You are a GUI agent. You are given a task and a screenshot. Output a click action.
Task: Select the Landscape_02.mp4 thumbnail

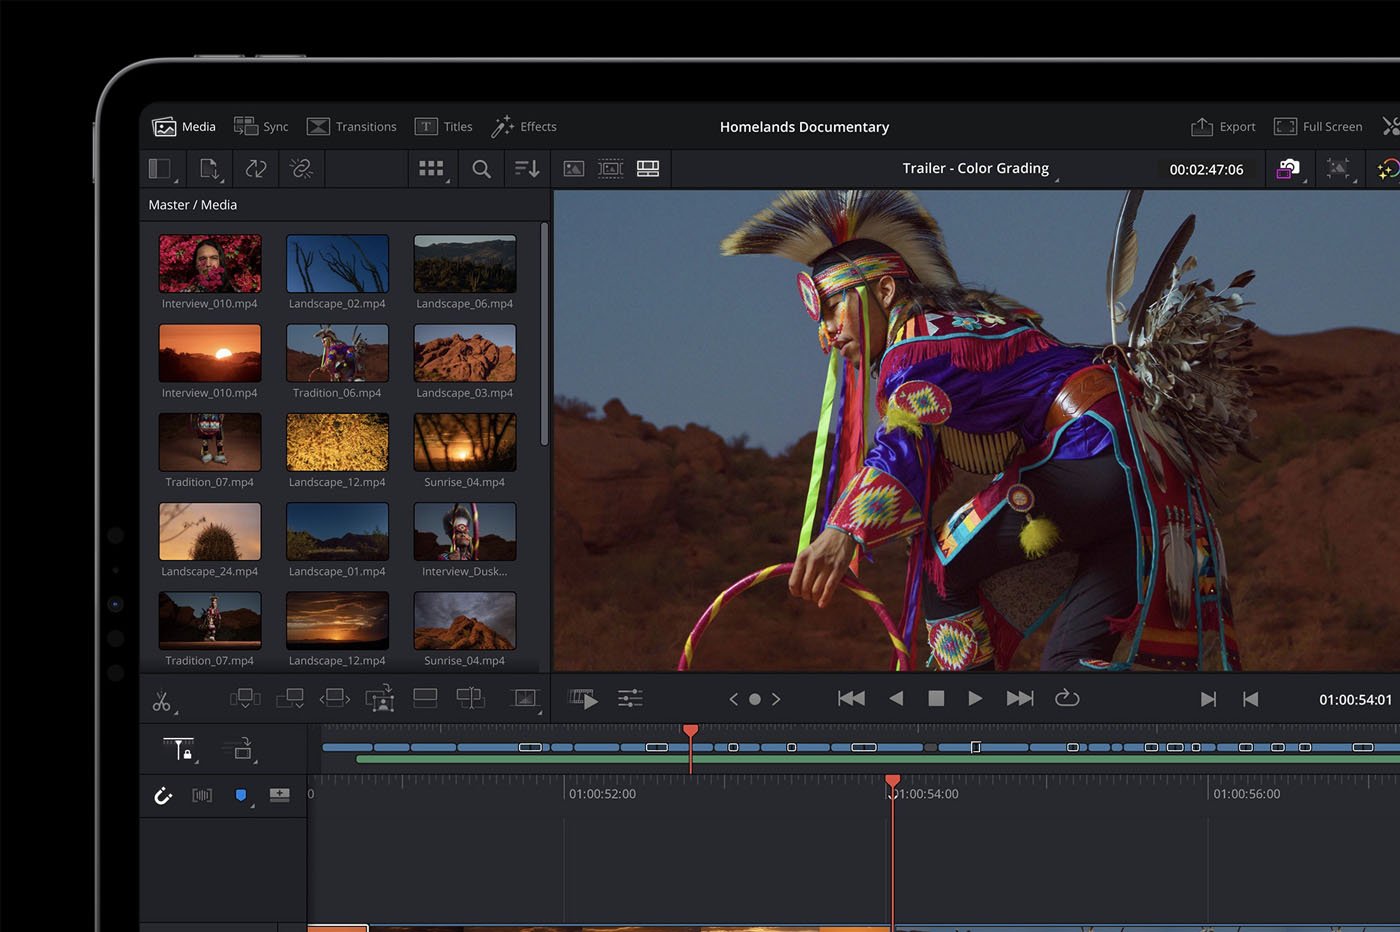[338, 264]
